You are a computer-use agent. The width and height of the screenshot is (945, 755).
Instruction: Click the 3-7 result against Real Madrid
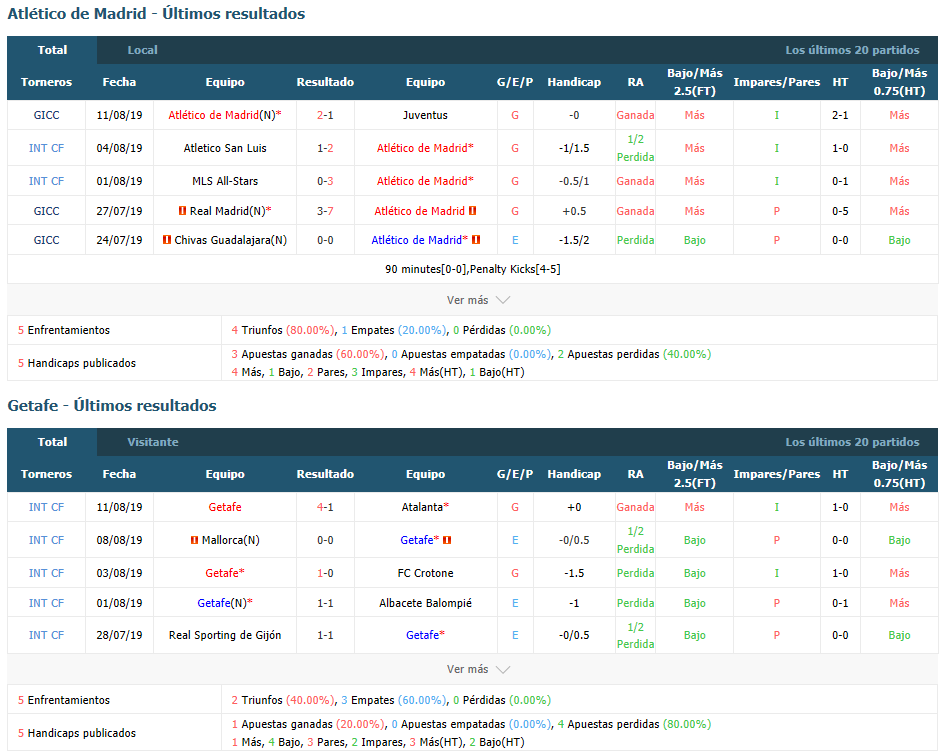[325, 211]
